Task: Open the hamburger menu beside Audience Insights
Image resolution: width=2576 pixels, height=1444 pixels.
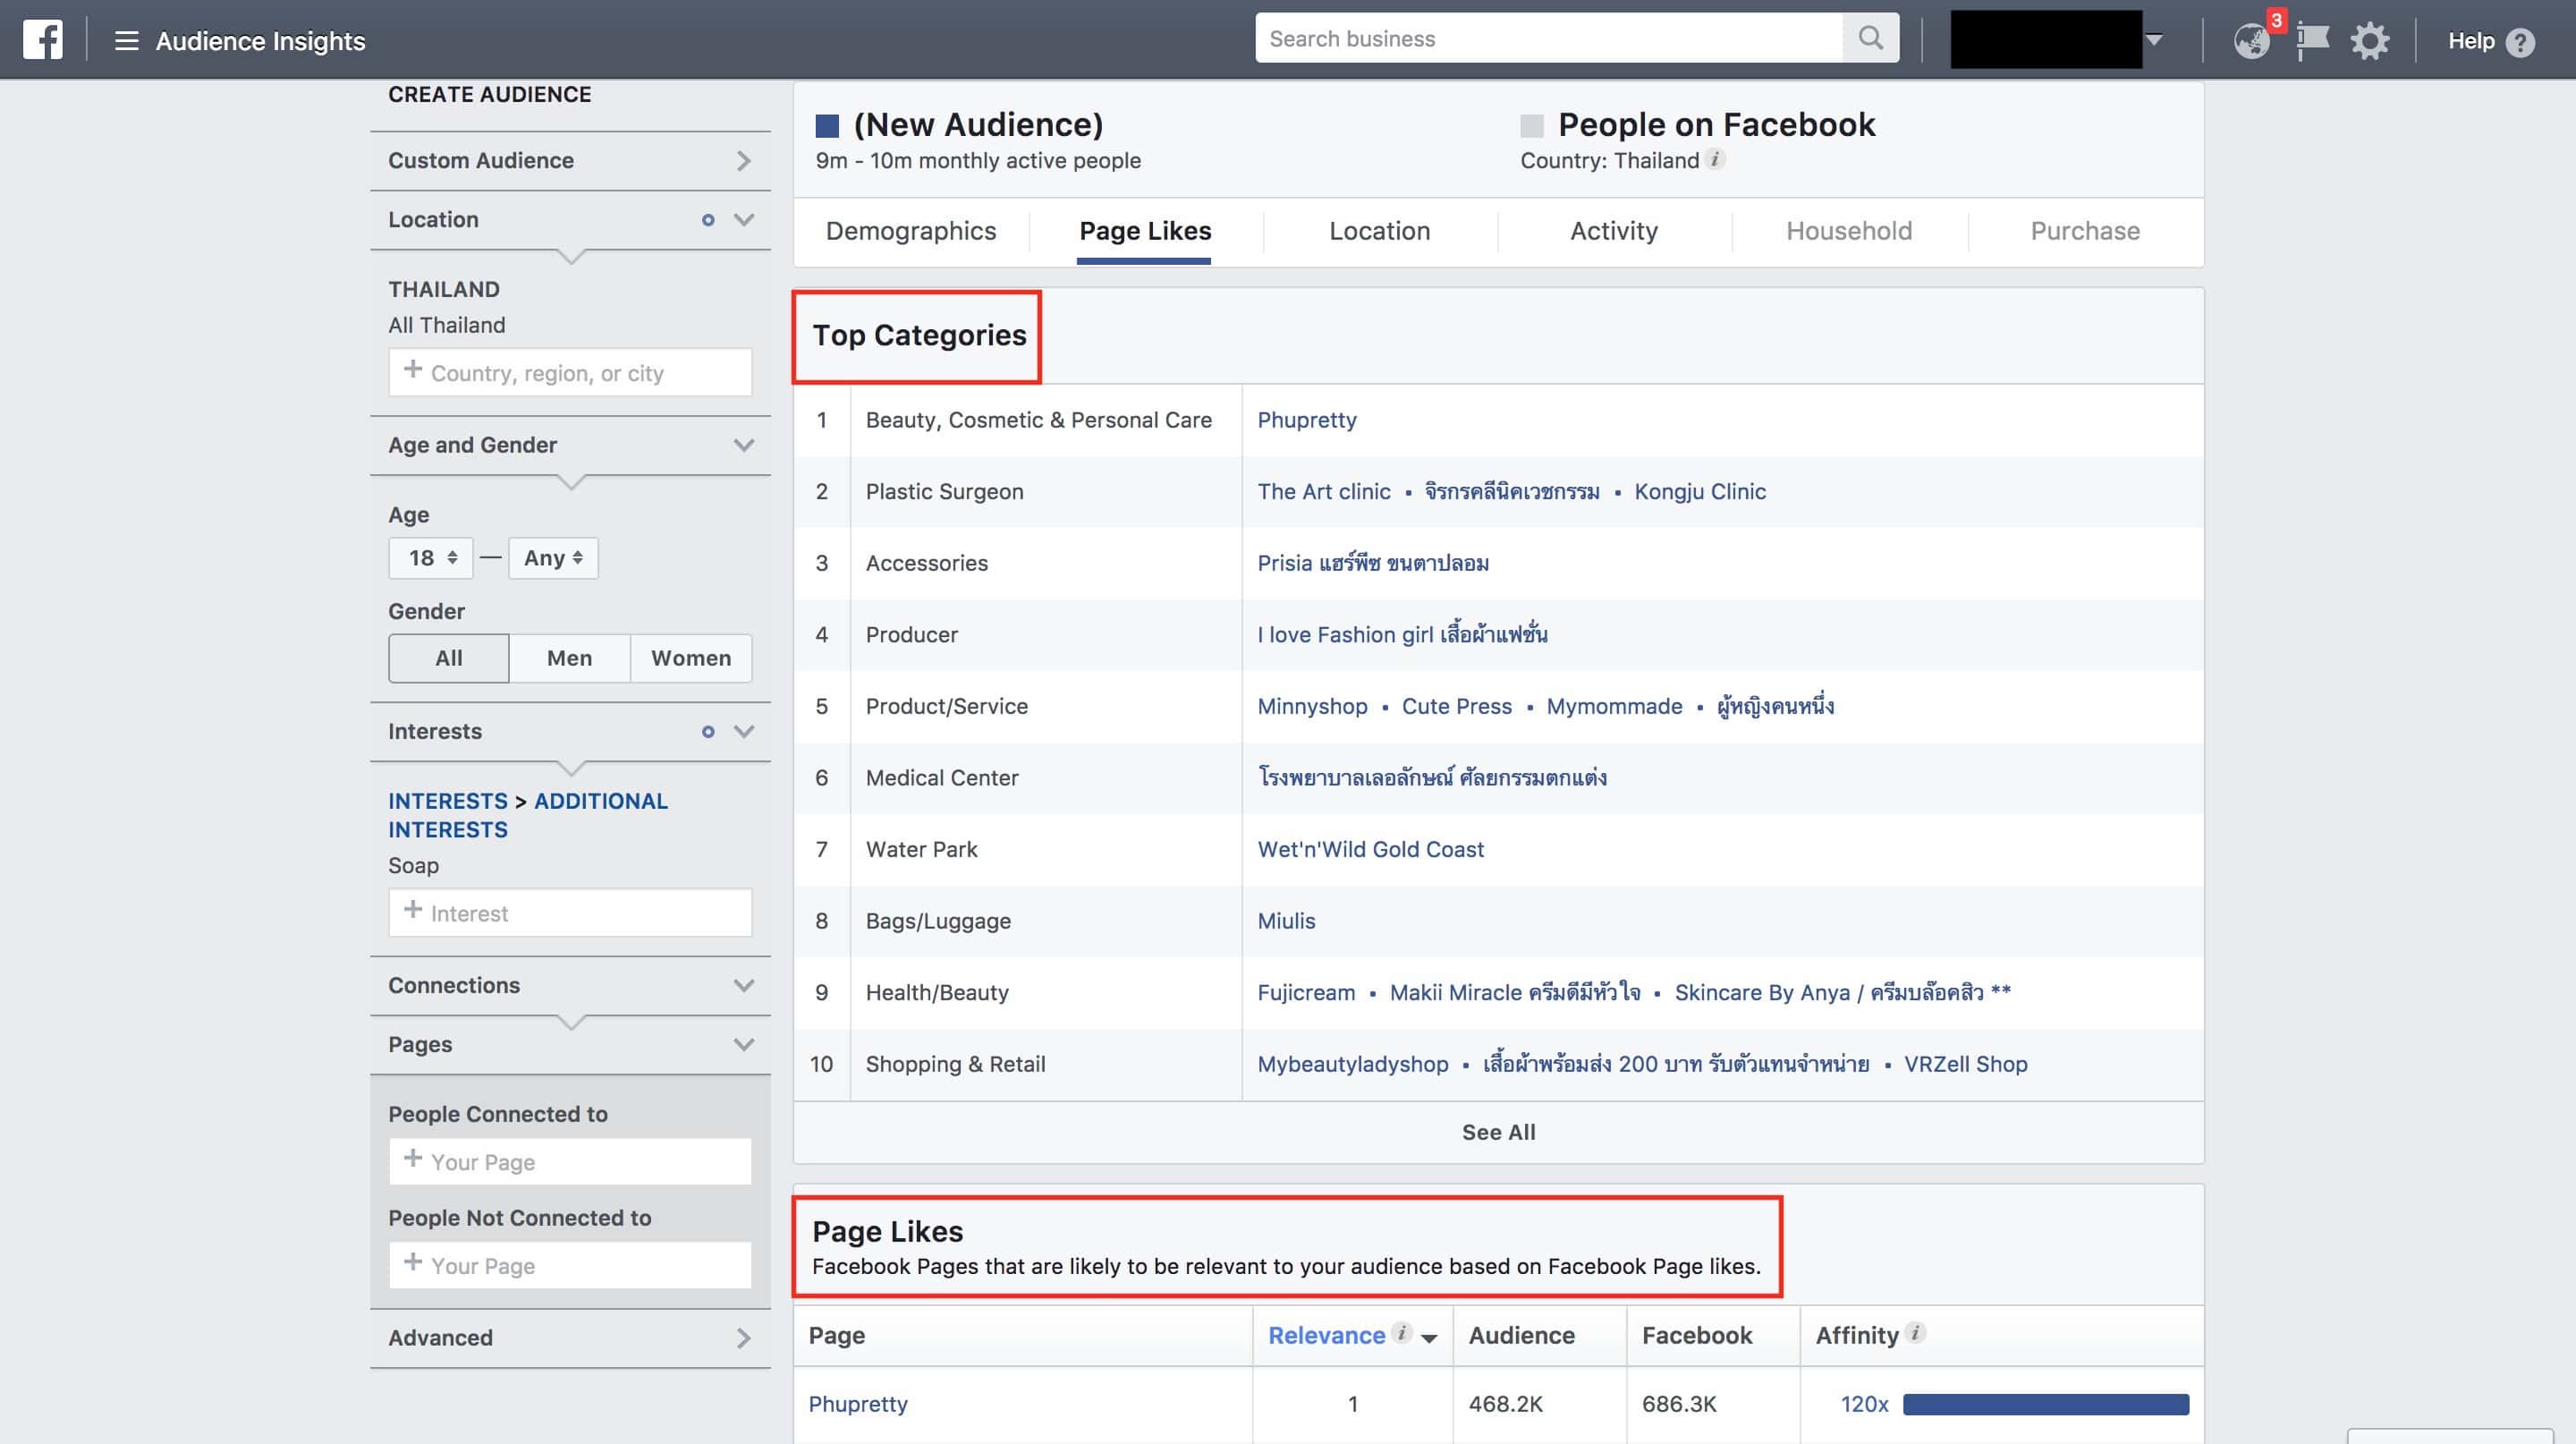Action: coord(126,41)
